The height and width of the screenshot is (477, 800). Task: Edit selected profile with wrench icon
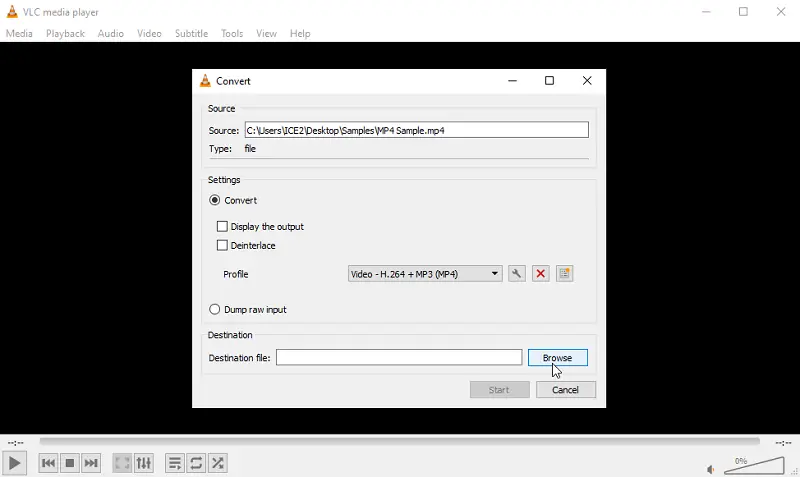[x=516, y=274]
